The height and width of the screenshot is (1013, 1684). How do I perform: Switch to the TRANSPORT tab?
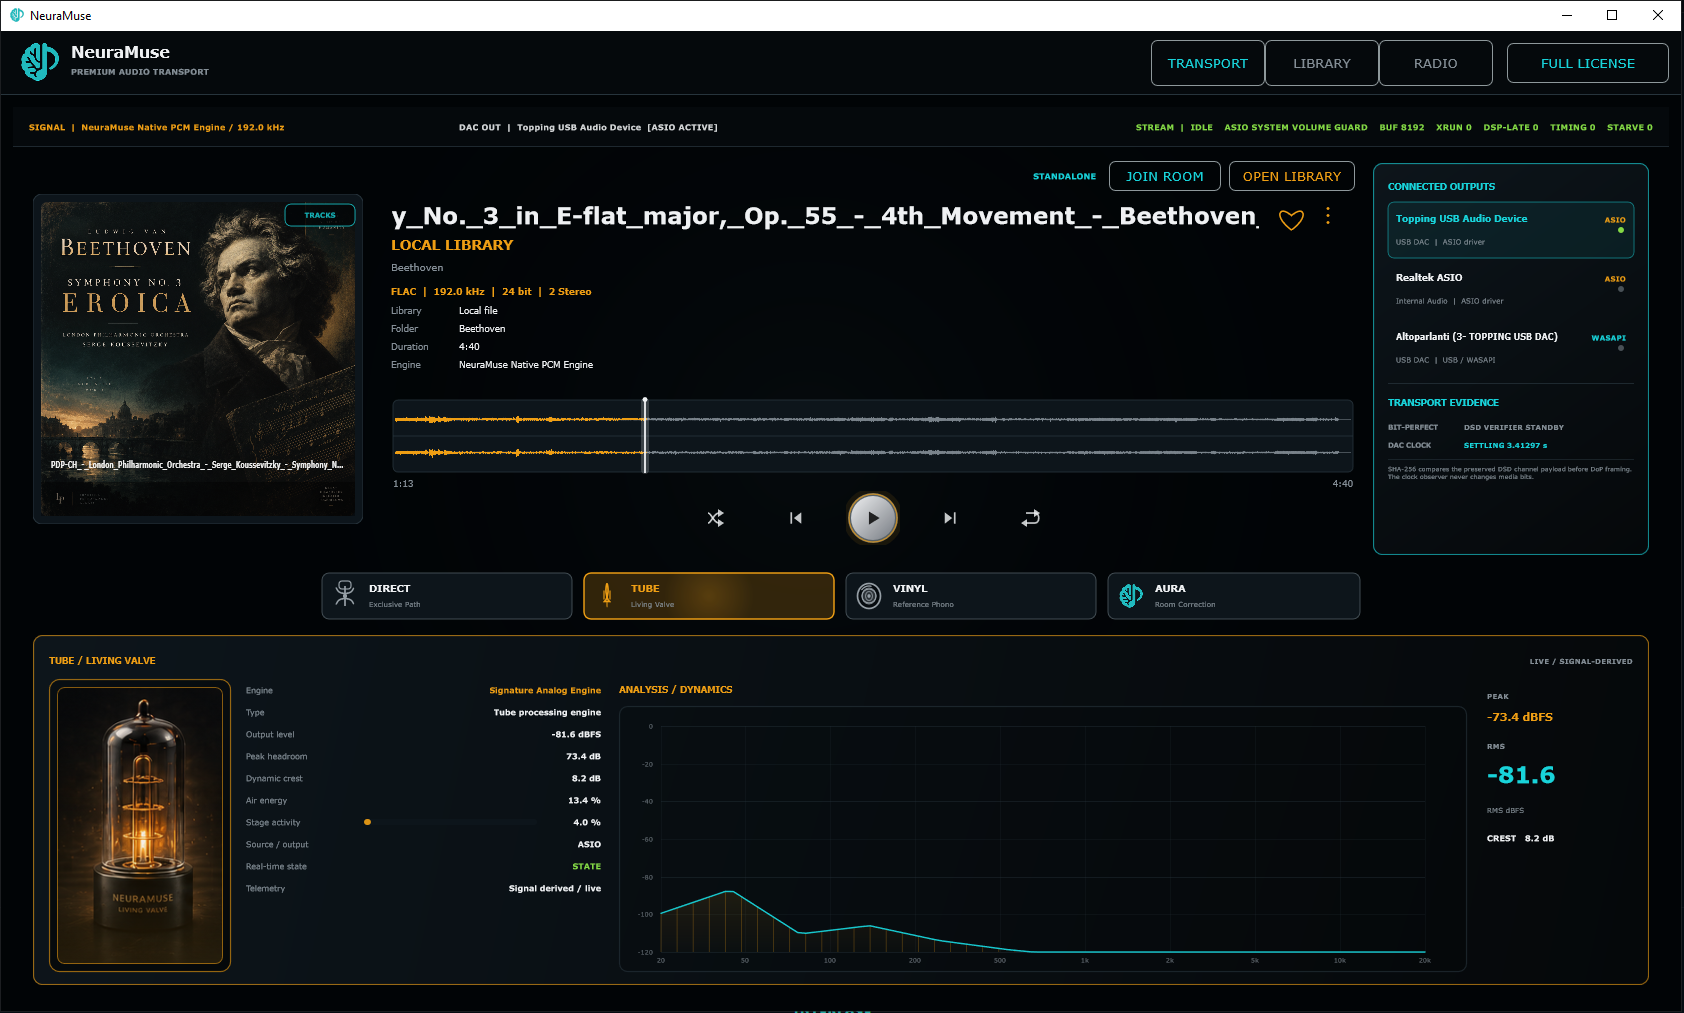click(1208, 63)
